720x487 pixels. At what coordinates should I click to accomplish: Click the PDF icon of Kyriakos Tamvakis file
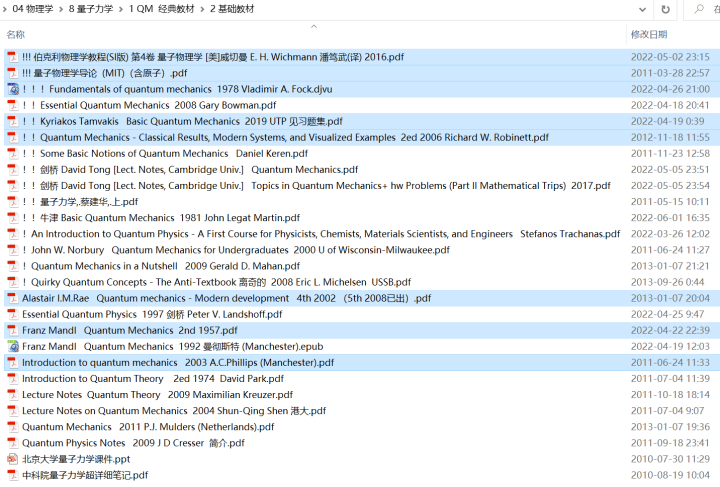pyautogui.click(x=13, y=121)
